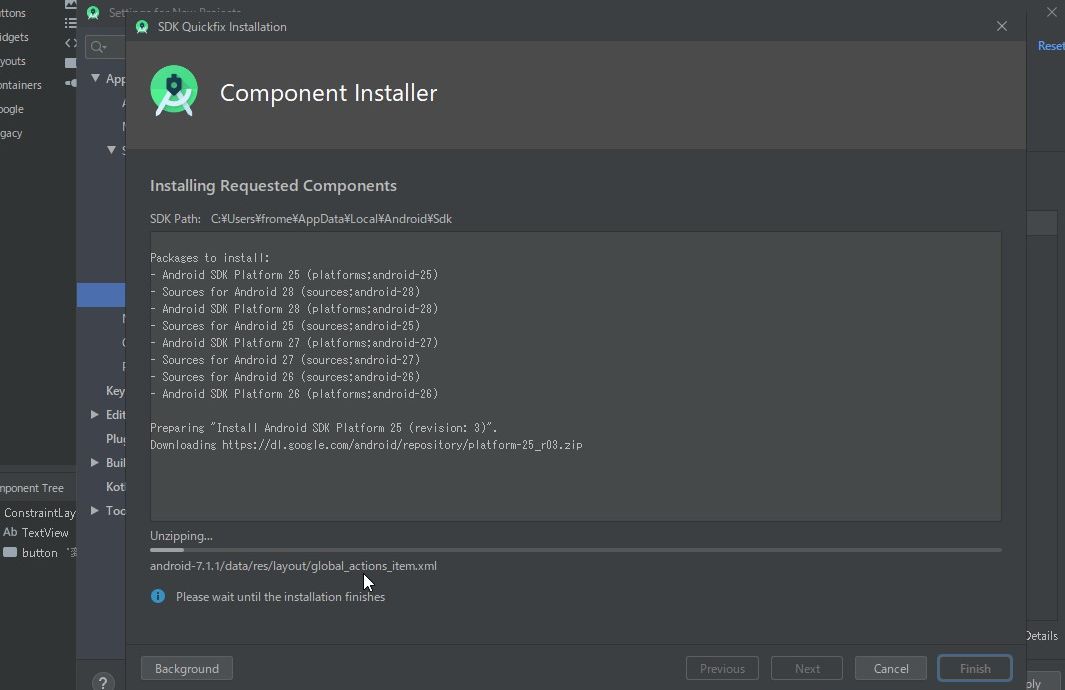Click the Reset link at top right
Screen dimensions: 1065x690
(x=1049, y=45)
